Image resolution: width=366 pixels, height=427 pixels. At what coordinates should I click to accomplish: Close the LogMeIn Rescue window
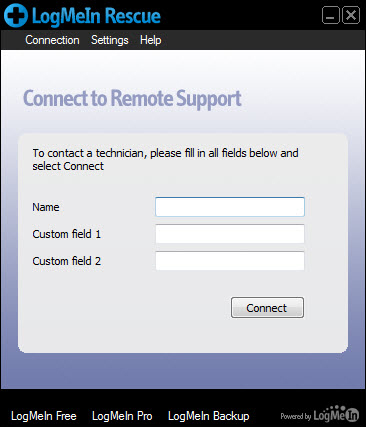pyautogui.click(x=351, y=15)
